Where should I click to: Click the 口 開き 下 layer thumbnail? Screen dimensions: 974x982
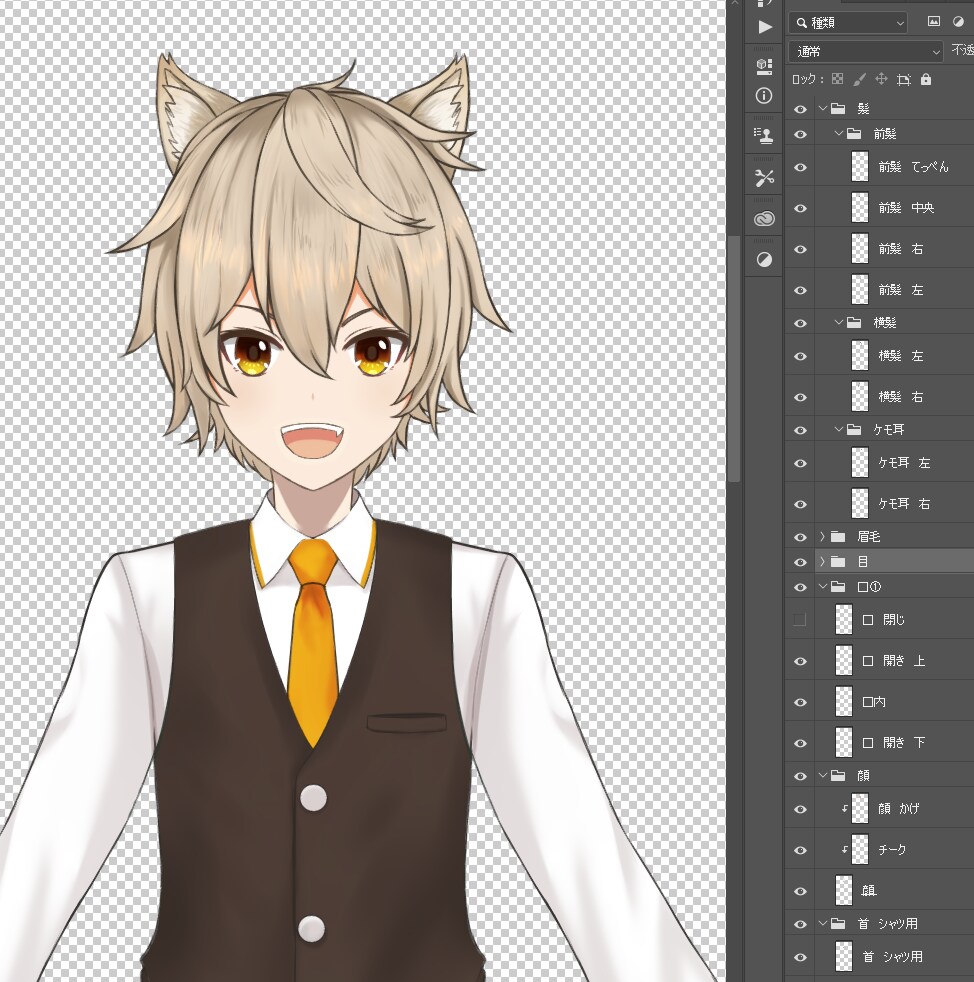click(844, 743)
